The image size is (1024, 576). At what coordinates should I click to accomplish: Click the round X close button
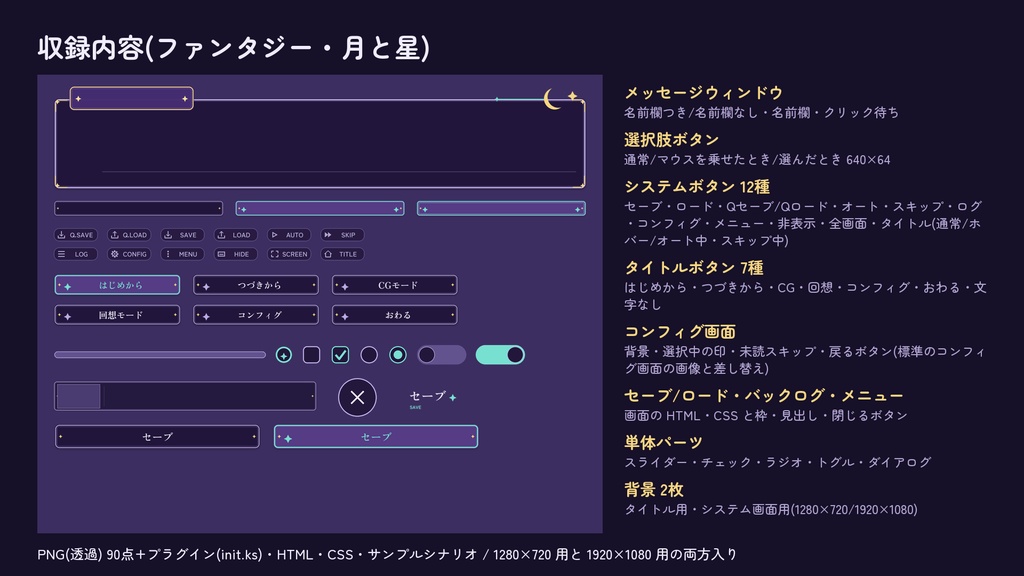tap(357, 397)
